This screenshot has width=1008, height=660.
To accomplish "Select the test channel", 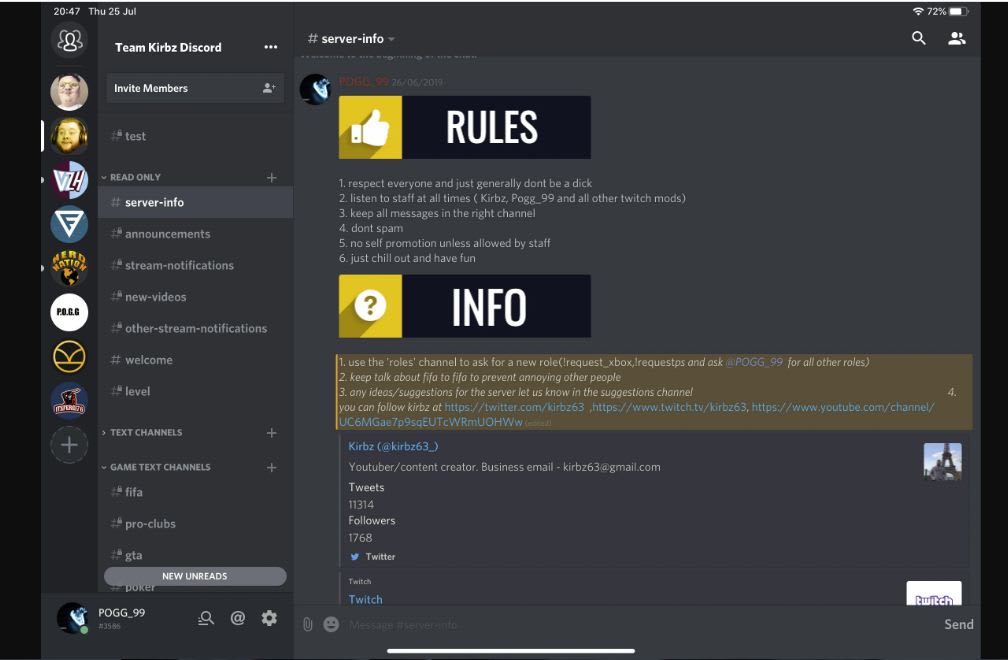I will click(195, 136).
